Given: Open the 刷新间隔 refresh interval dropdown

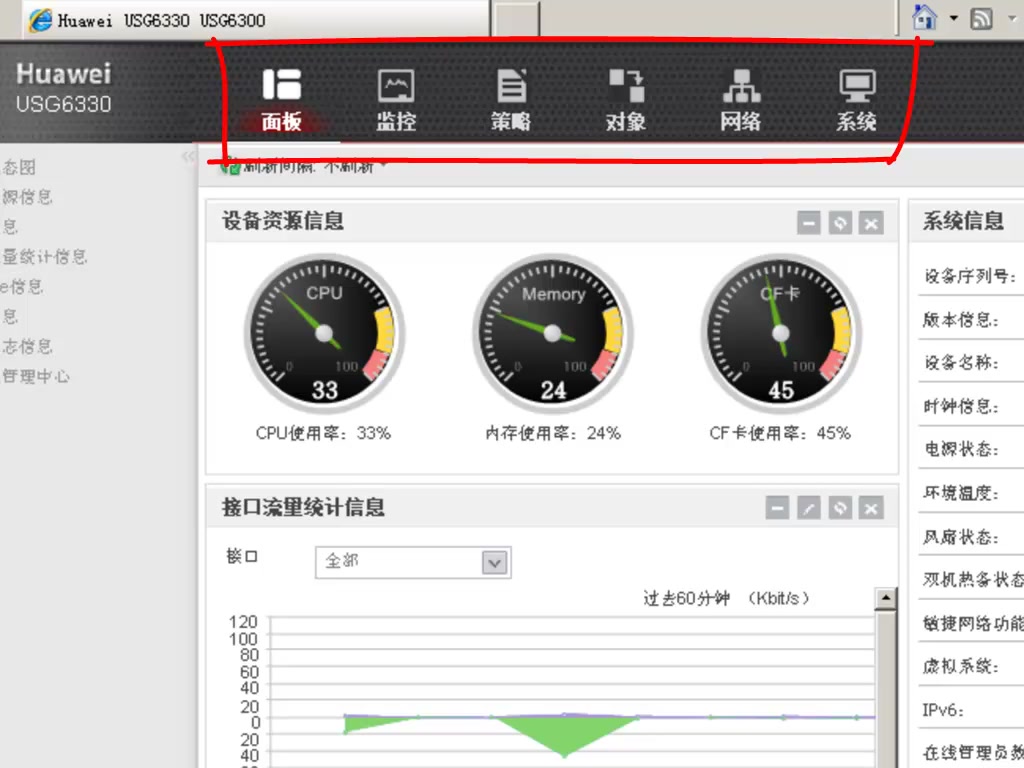Looking at the screenshot, I should point(383,165).
